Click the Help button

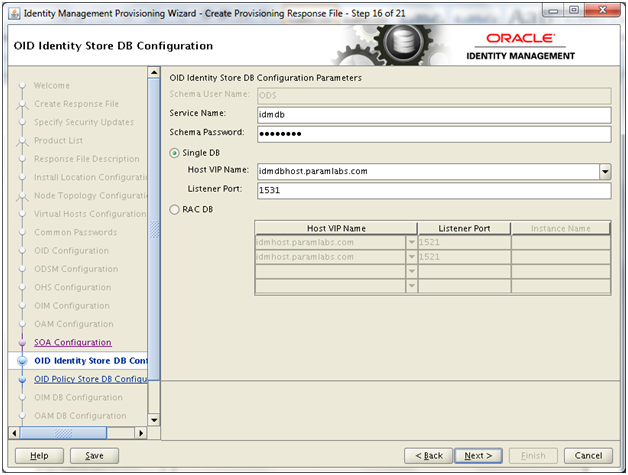tap(39, 456)
